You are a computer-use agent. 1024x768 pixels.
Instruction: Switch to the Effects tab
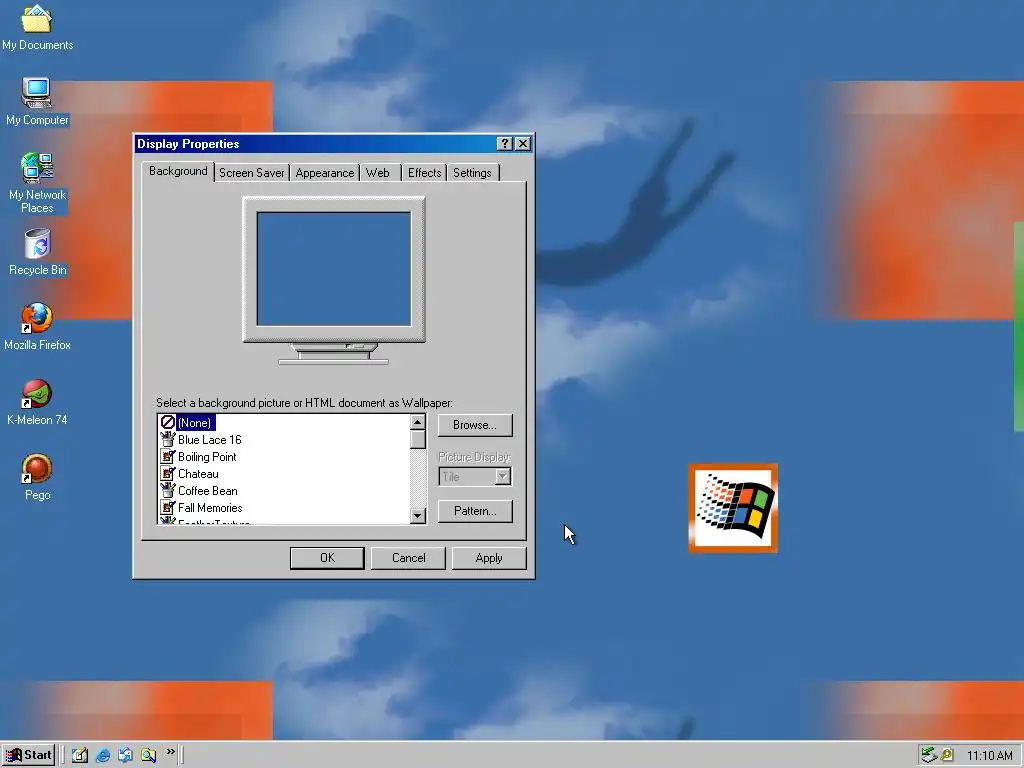pyautogui.click(x=424, y=173)
